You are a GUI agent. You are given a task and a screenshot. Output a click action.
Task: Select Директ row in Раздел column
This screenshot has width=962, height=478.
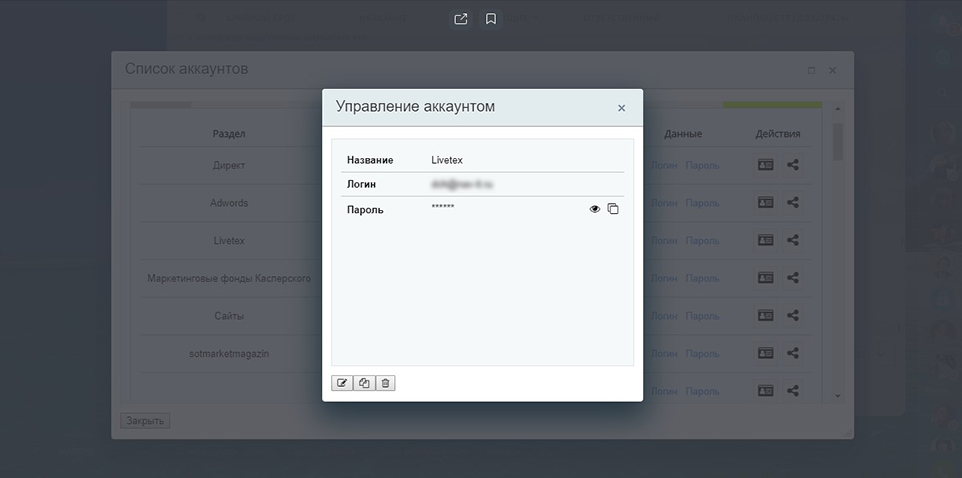pyautogui.click(x=229, y=165)
